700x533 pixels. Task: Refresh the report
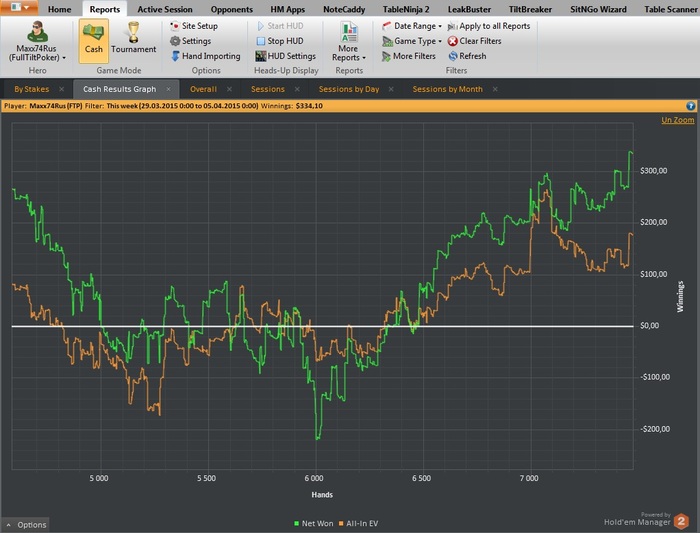tap(467, 56)
